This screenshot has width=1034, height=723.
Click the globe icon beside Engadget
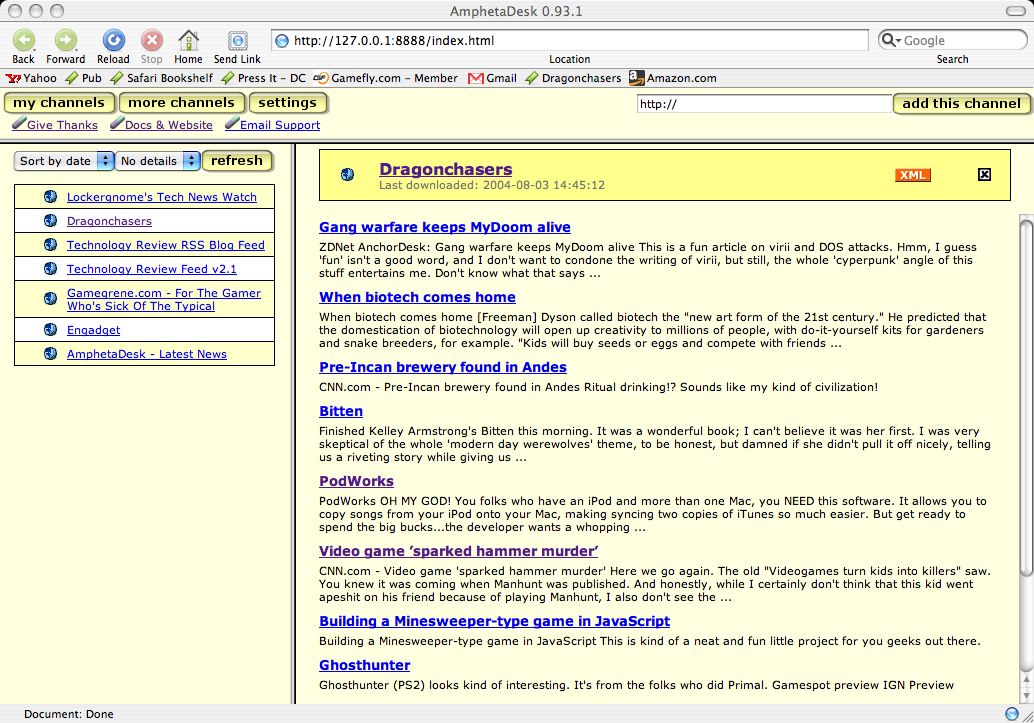tap(50, 330)
